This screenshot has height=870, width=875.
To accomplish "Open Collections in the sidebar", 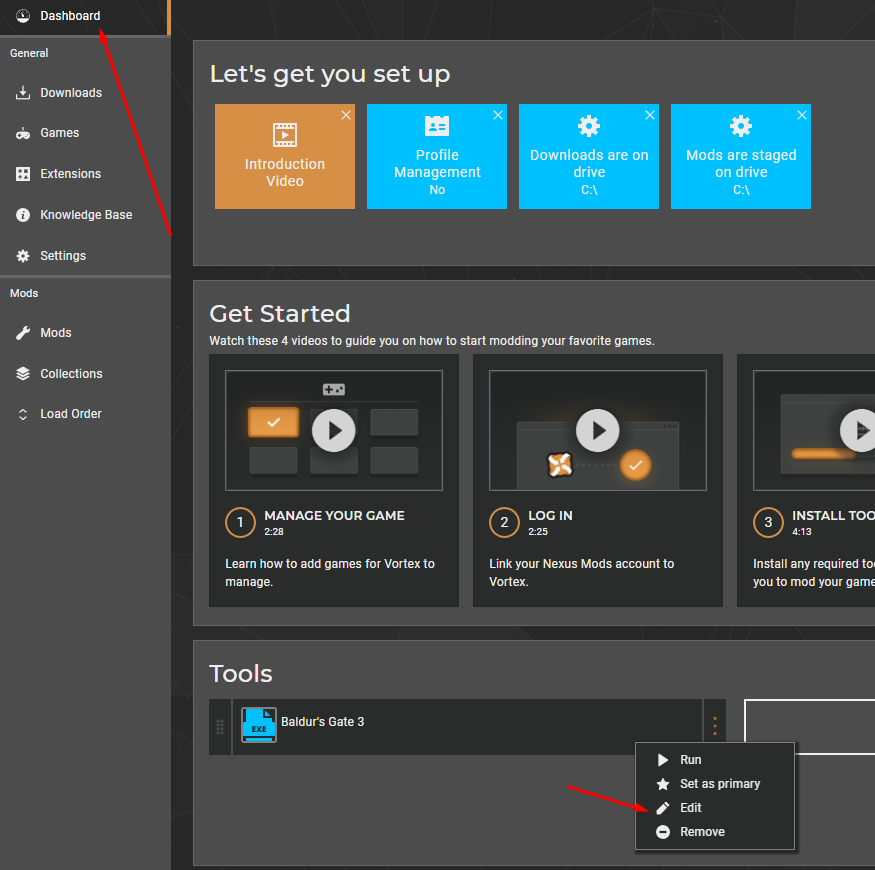I will 84,373.
